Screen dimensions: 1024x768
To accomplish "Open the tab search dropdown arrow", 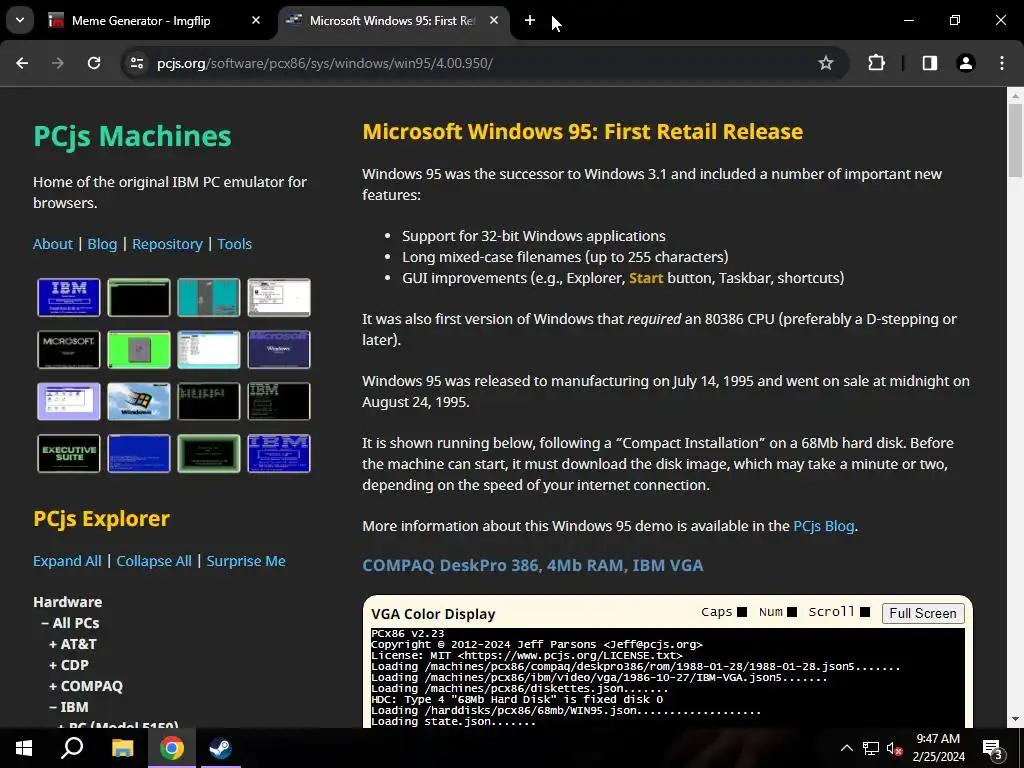I will (x=20, y=20).
